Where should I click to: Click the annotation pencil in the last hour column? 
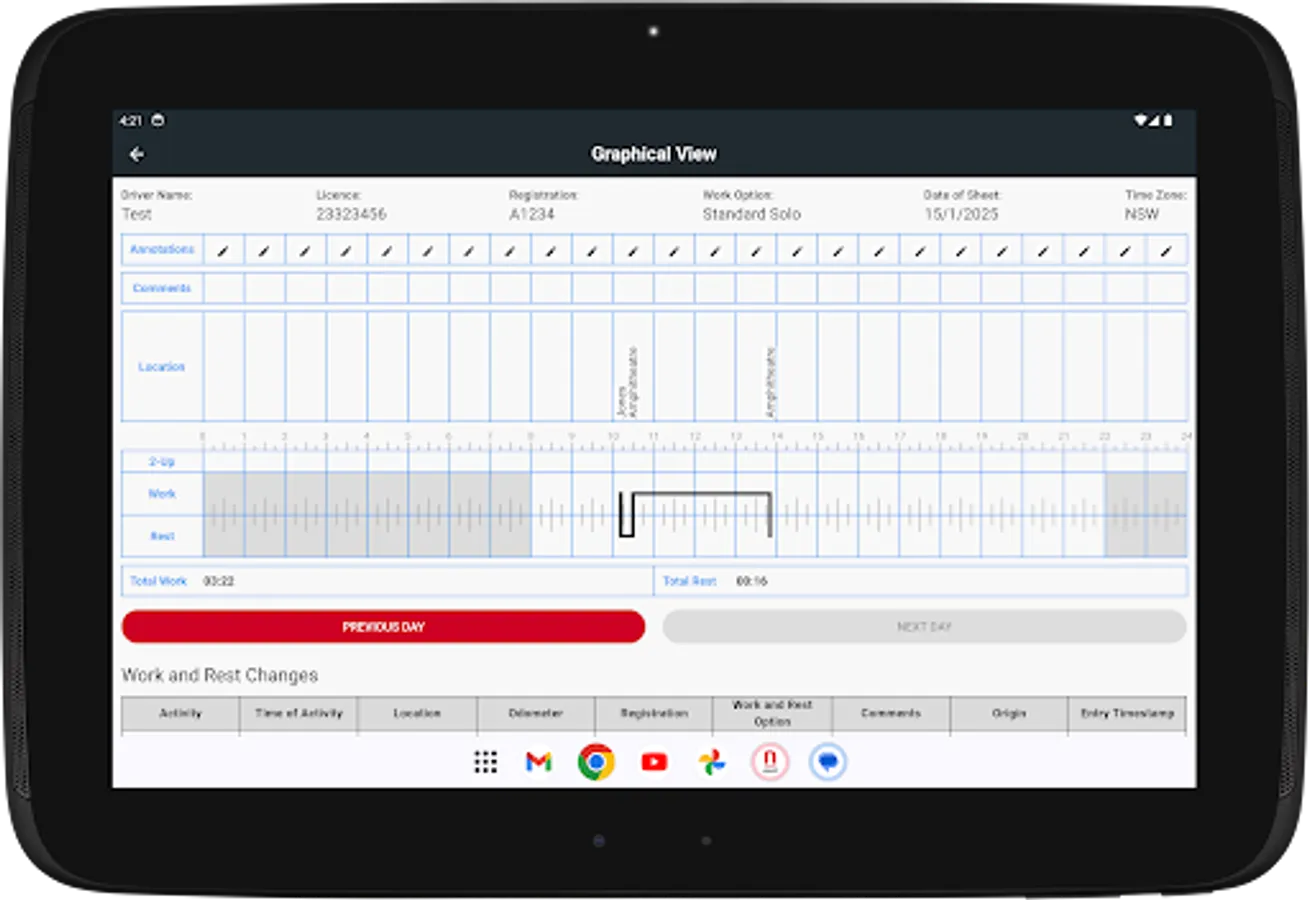click(x=1165, y=249)
